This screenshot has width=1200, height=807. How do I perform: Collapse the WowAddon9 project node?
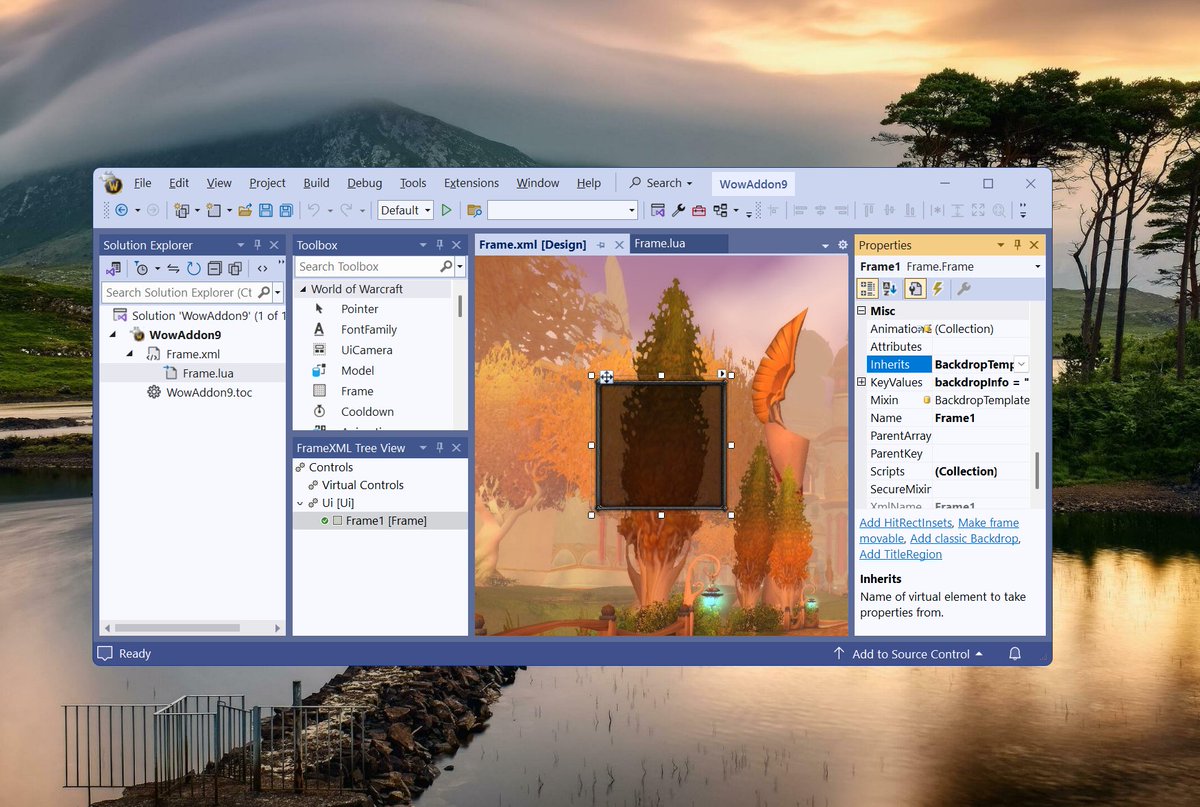tap(112, 335)
